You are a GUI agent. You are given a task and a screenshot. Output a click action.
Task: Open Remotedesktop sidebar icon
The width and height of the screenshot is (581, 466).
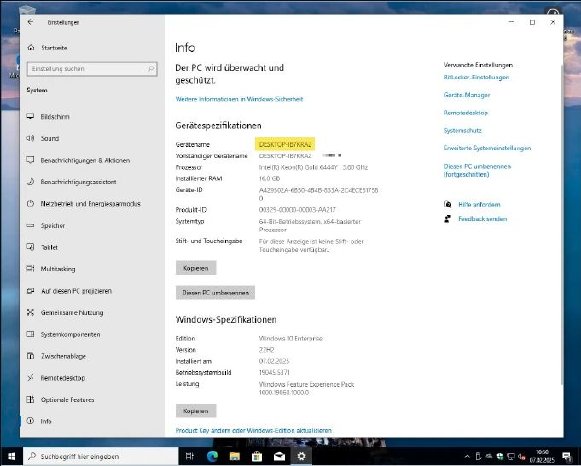point(30,377)
